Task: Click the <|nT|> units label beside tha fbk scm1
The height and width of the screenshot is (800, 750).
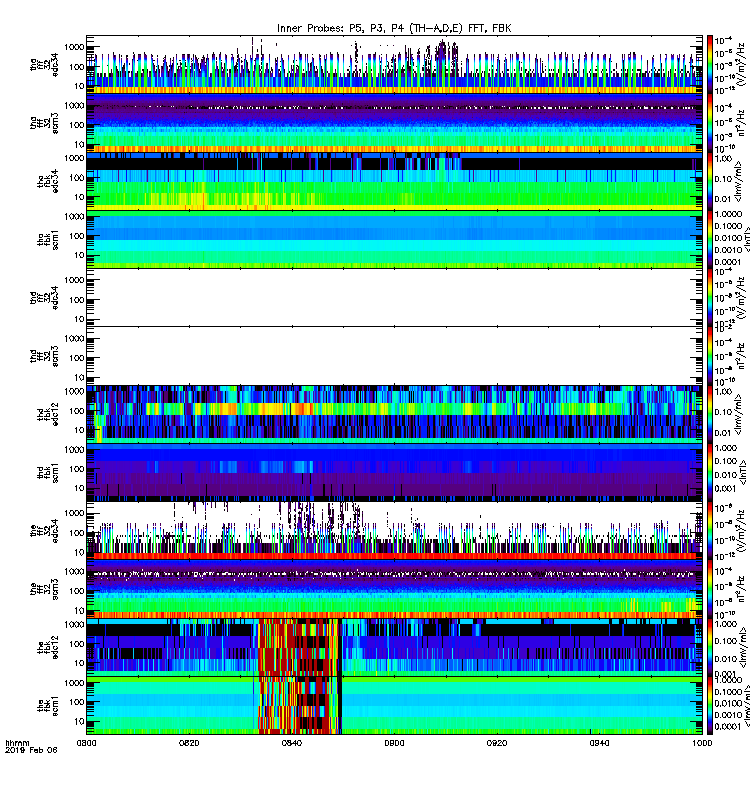Action: click(x=746, y=240)
